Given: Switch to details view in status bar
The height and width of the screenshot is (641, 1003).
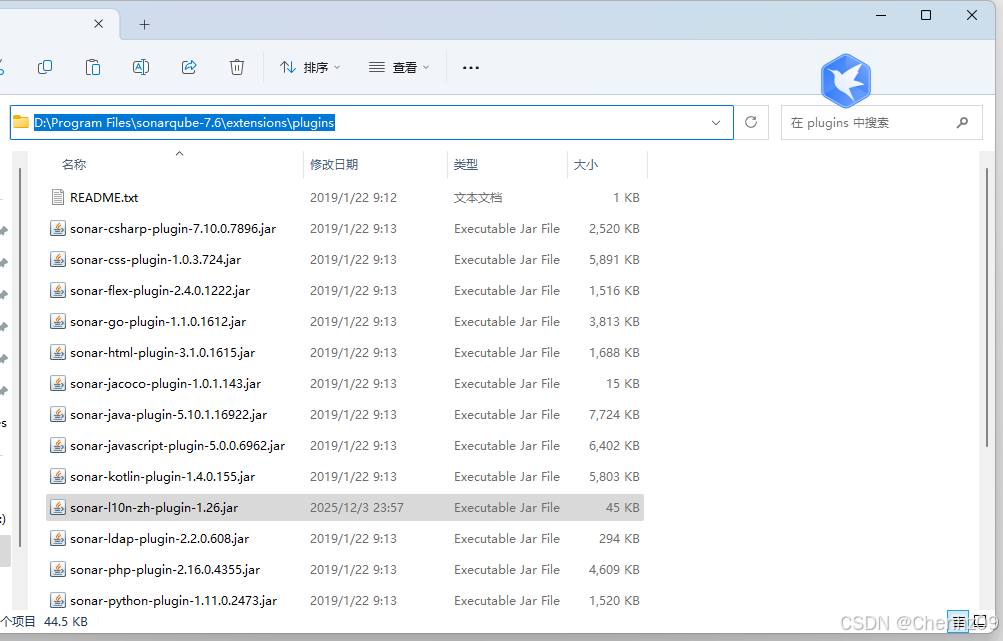Looking at the screenshot, I should pos(958,621).
